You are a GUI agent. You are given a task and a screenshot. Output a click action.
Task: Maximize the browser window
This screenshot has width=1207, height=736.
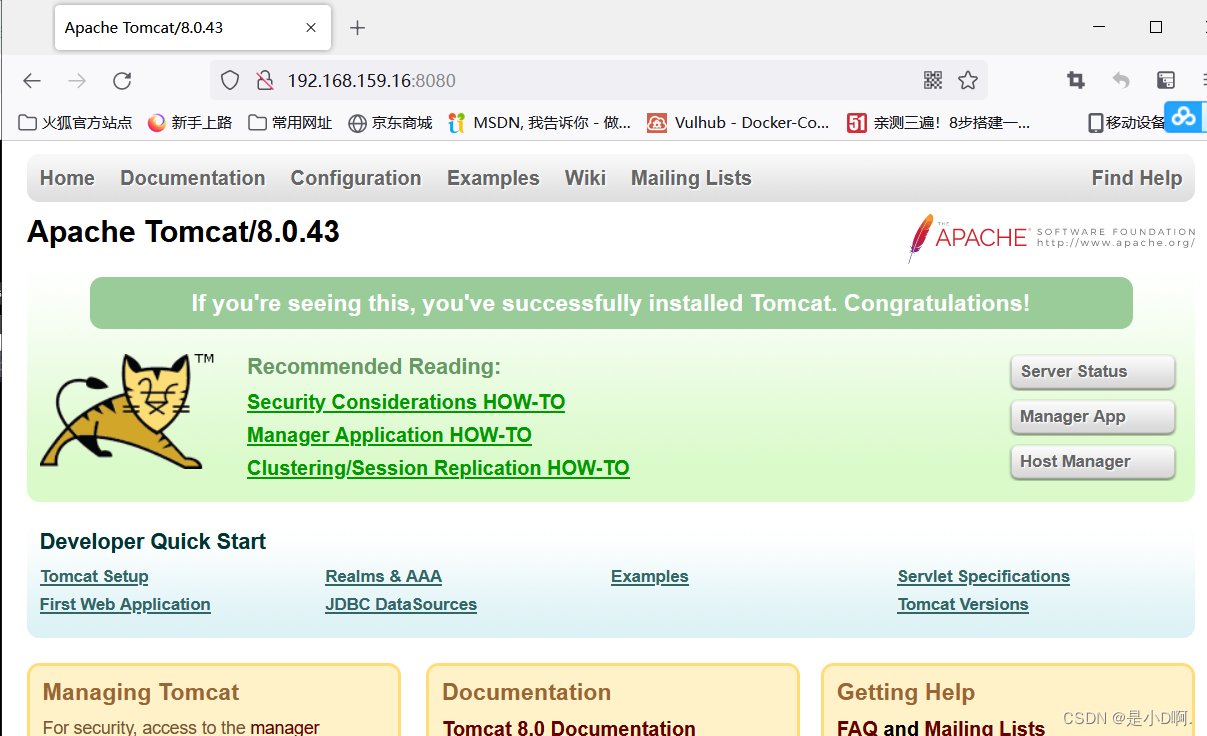[x=1156, y=28]
